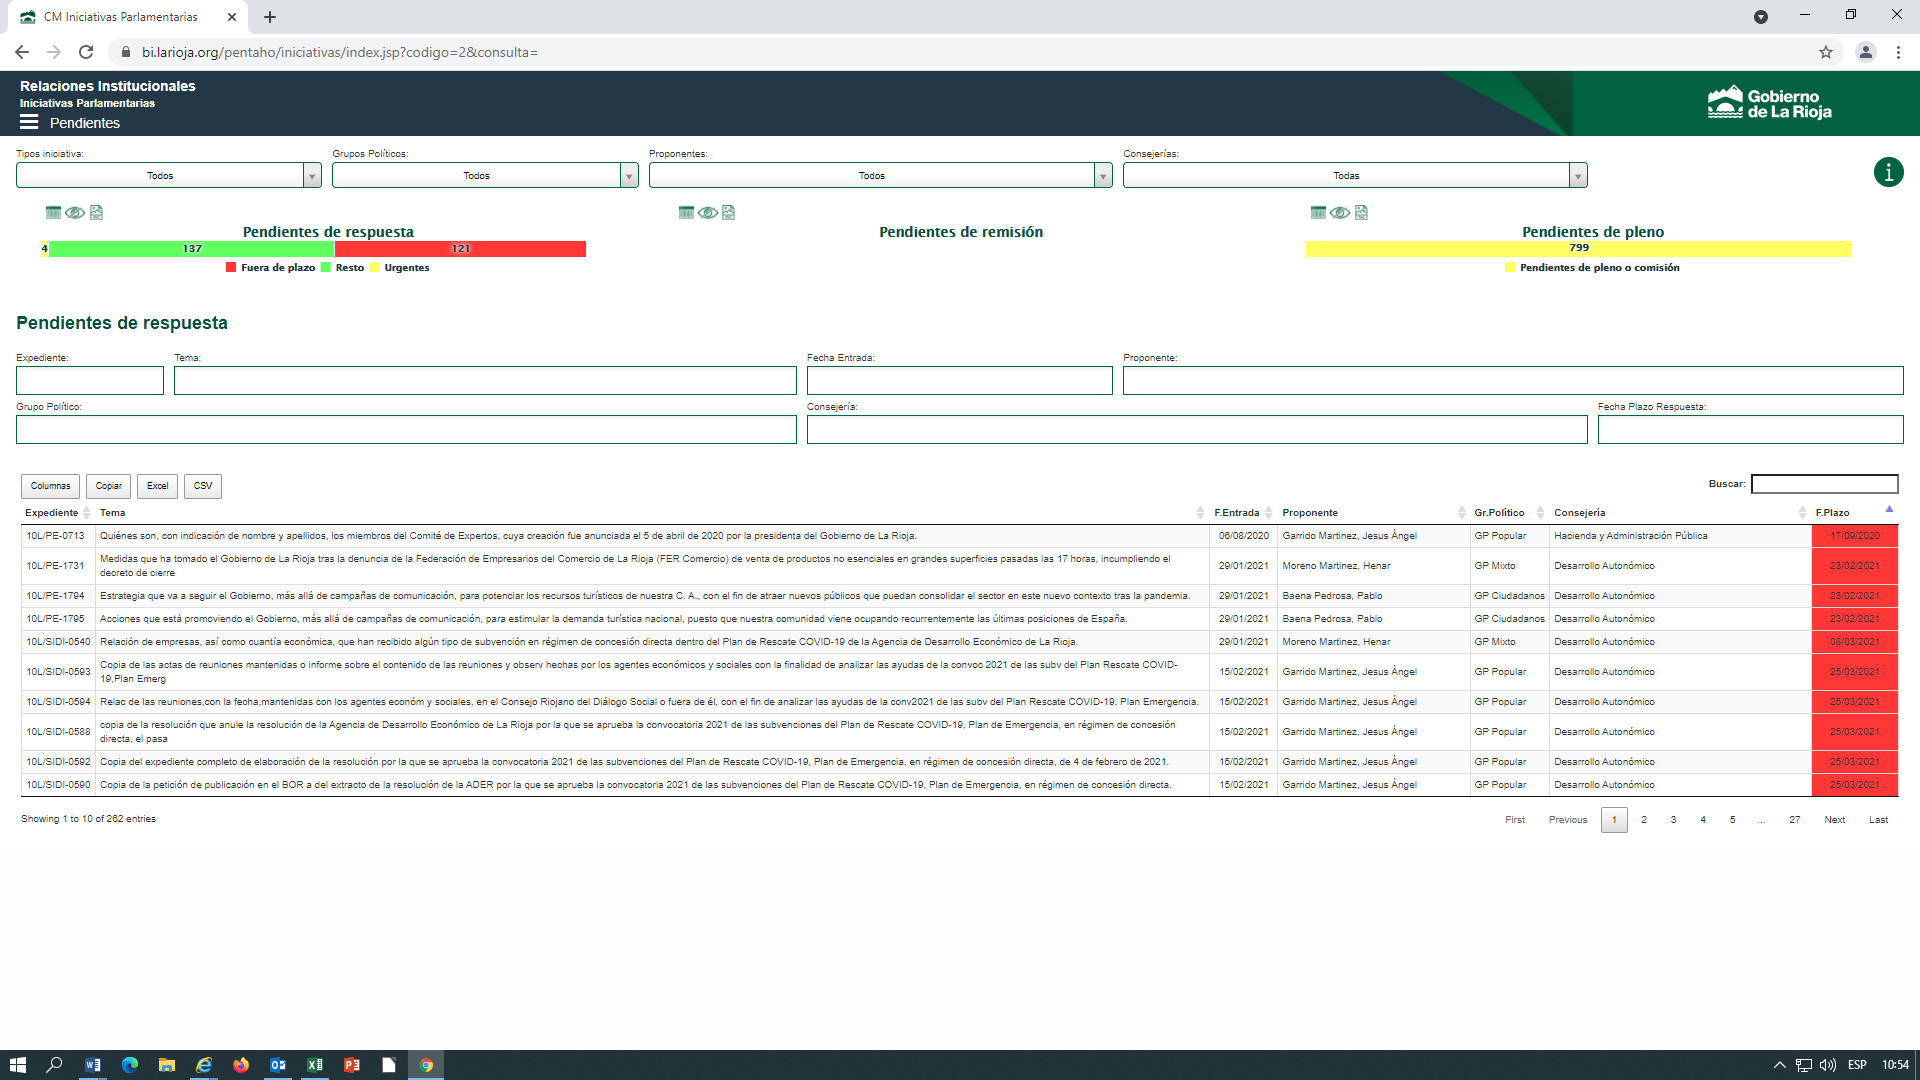Toggle eye icon for Pendientes de respuesta
The image size is (1920, 1080).
75,212
